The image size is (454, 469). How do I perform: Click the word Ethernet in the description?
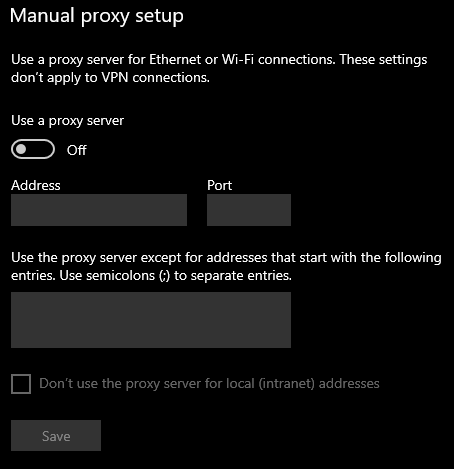[x=175, y=60]
